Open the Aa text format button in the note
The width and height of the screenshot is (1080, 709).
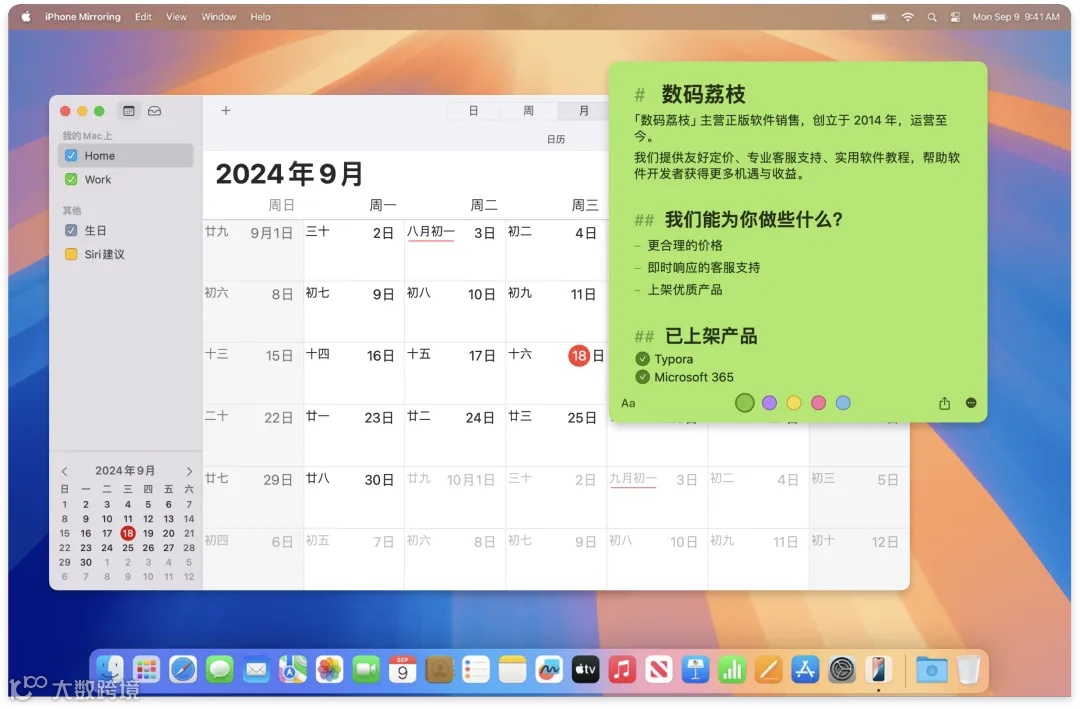pyautogui.click(x=628, y=403)
